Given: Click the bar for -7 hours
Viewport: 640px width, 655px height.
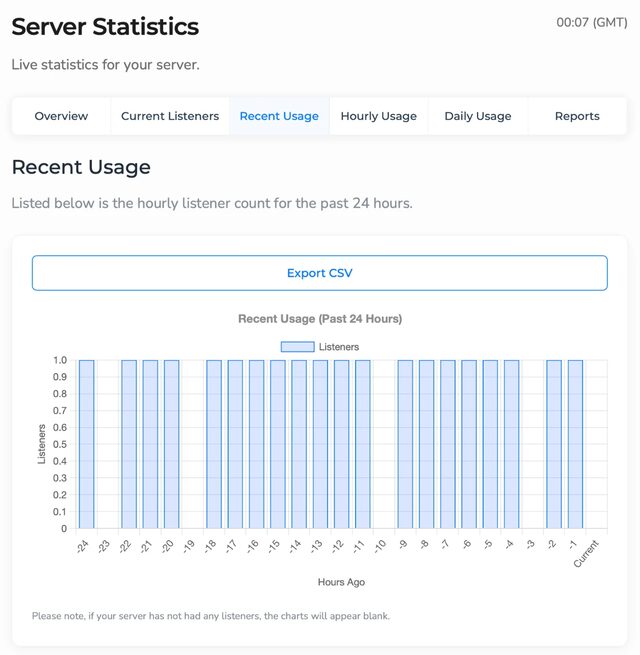Looking at the screenshot, I should click(448, 444).
